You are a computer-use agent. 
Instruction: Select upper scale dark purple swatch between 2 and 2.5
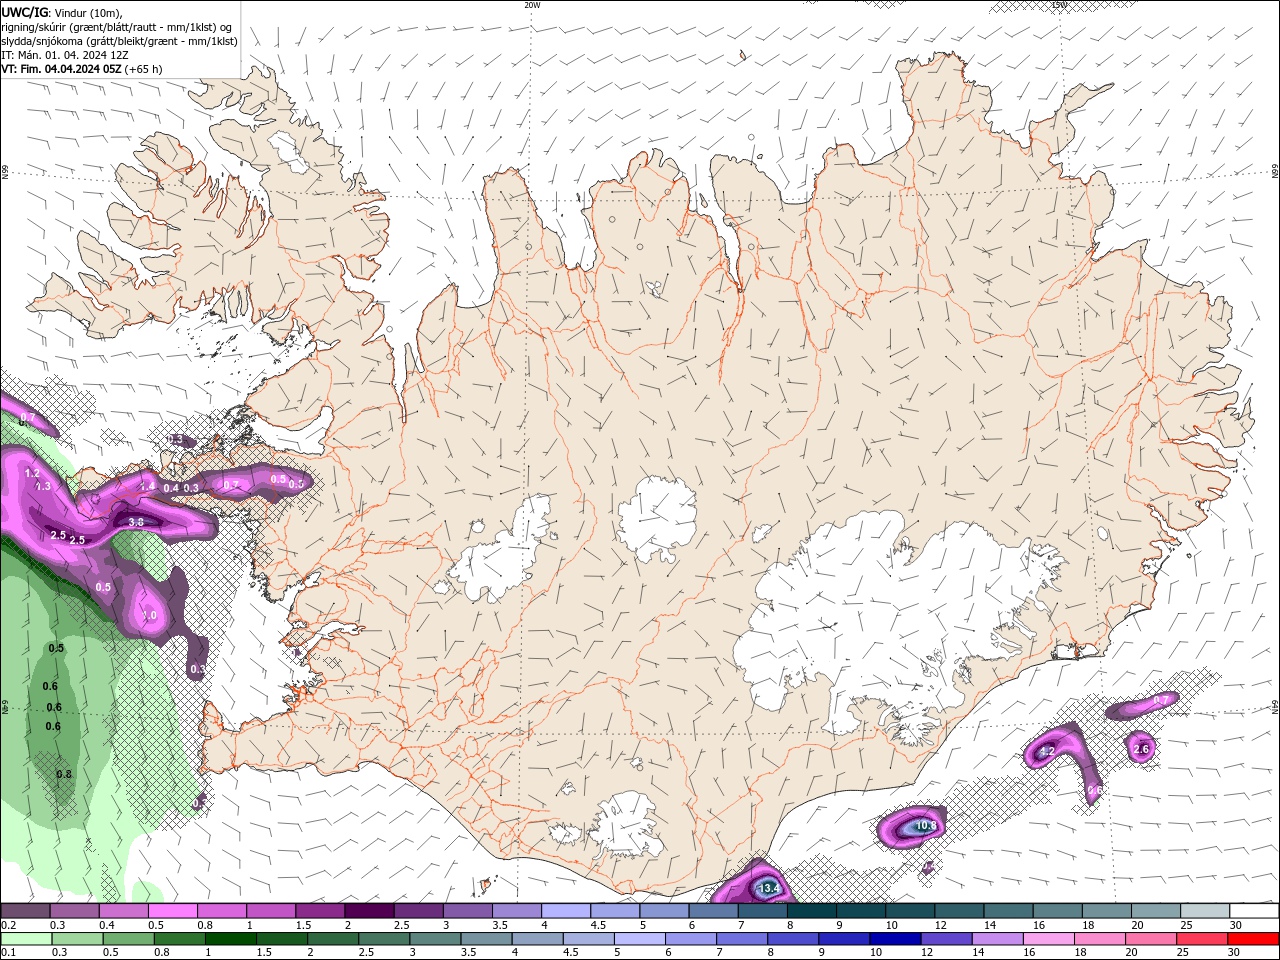coord(369,911)
